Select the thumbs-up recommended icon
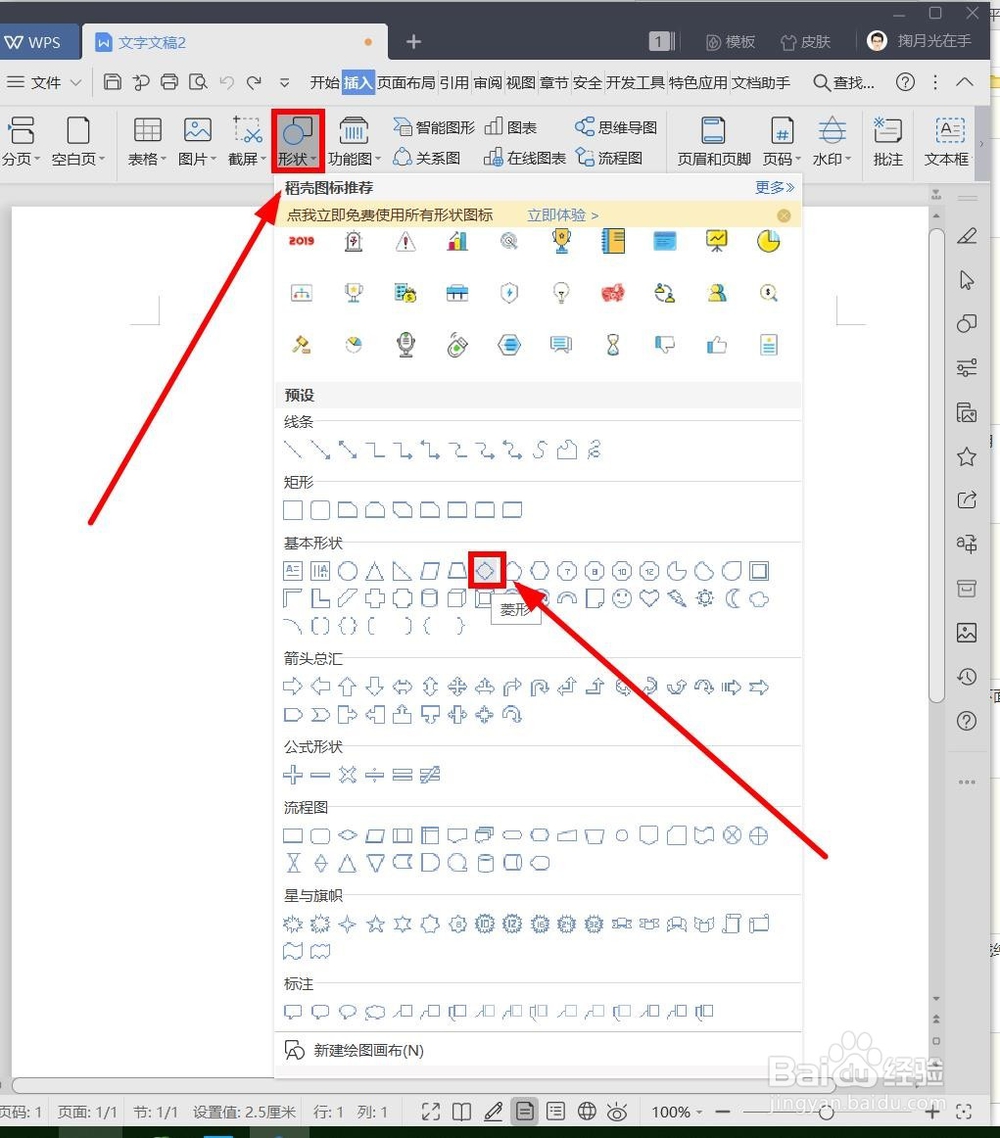 click(x=716, y=345)
